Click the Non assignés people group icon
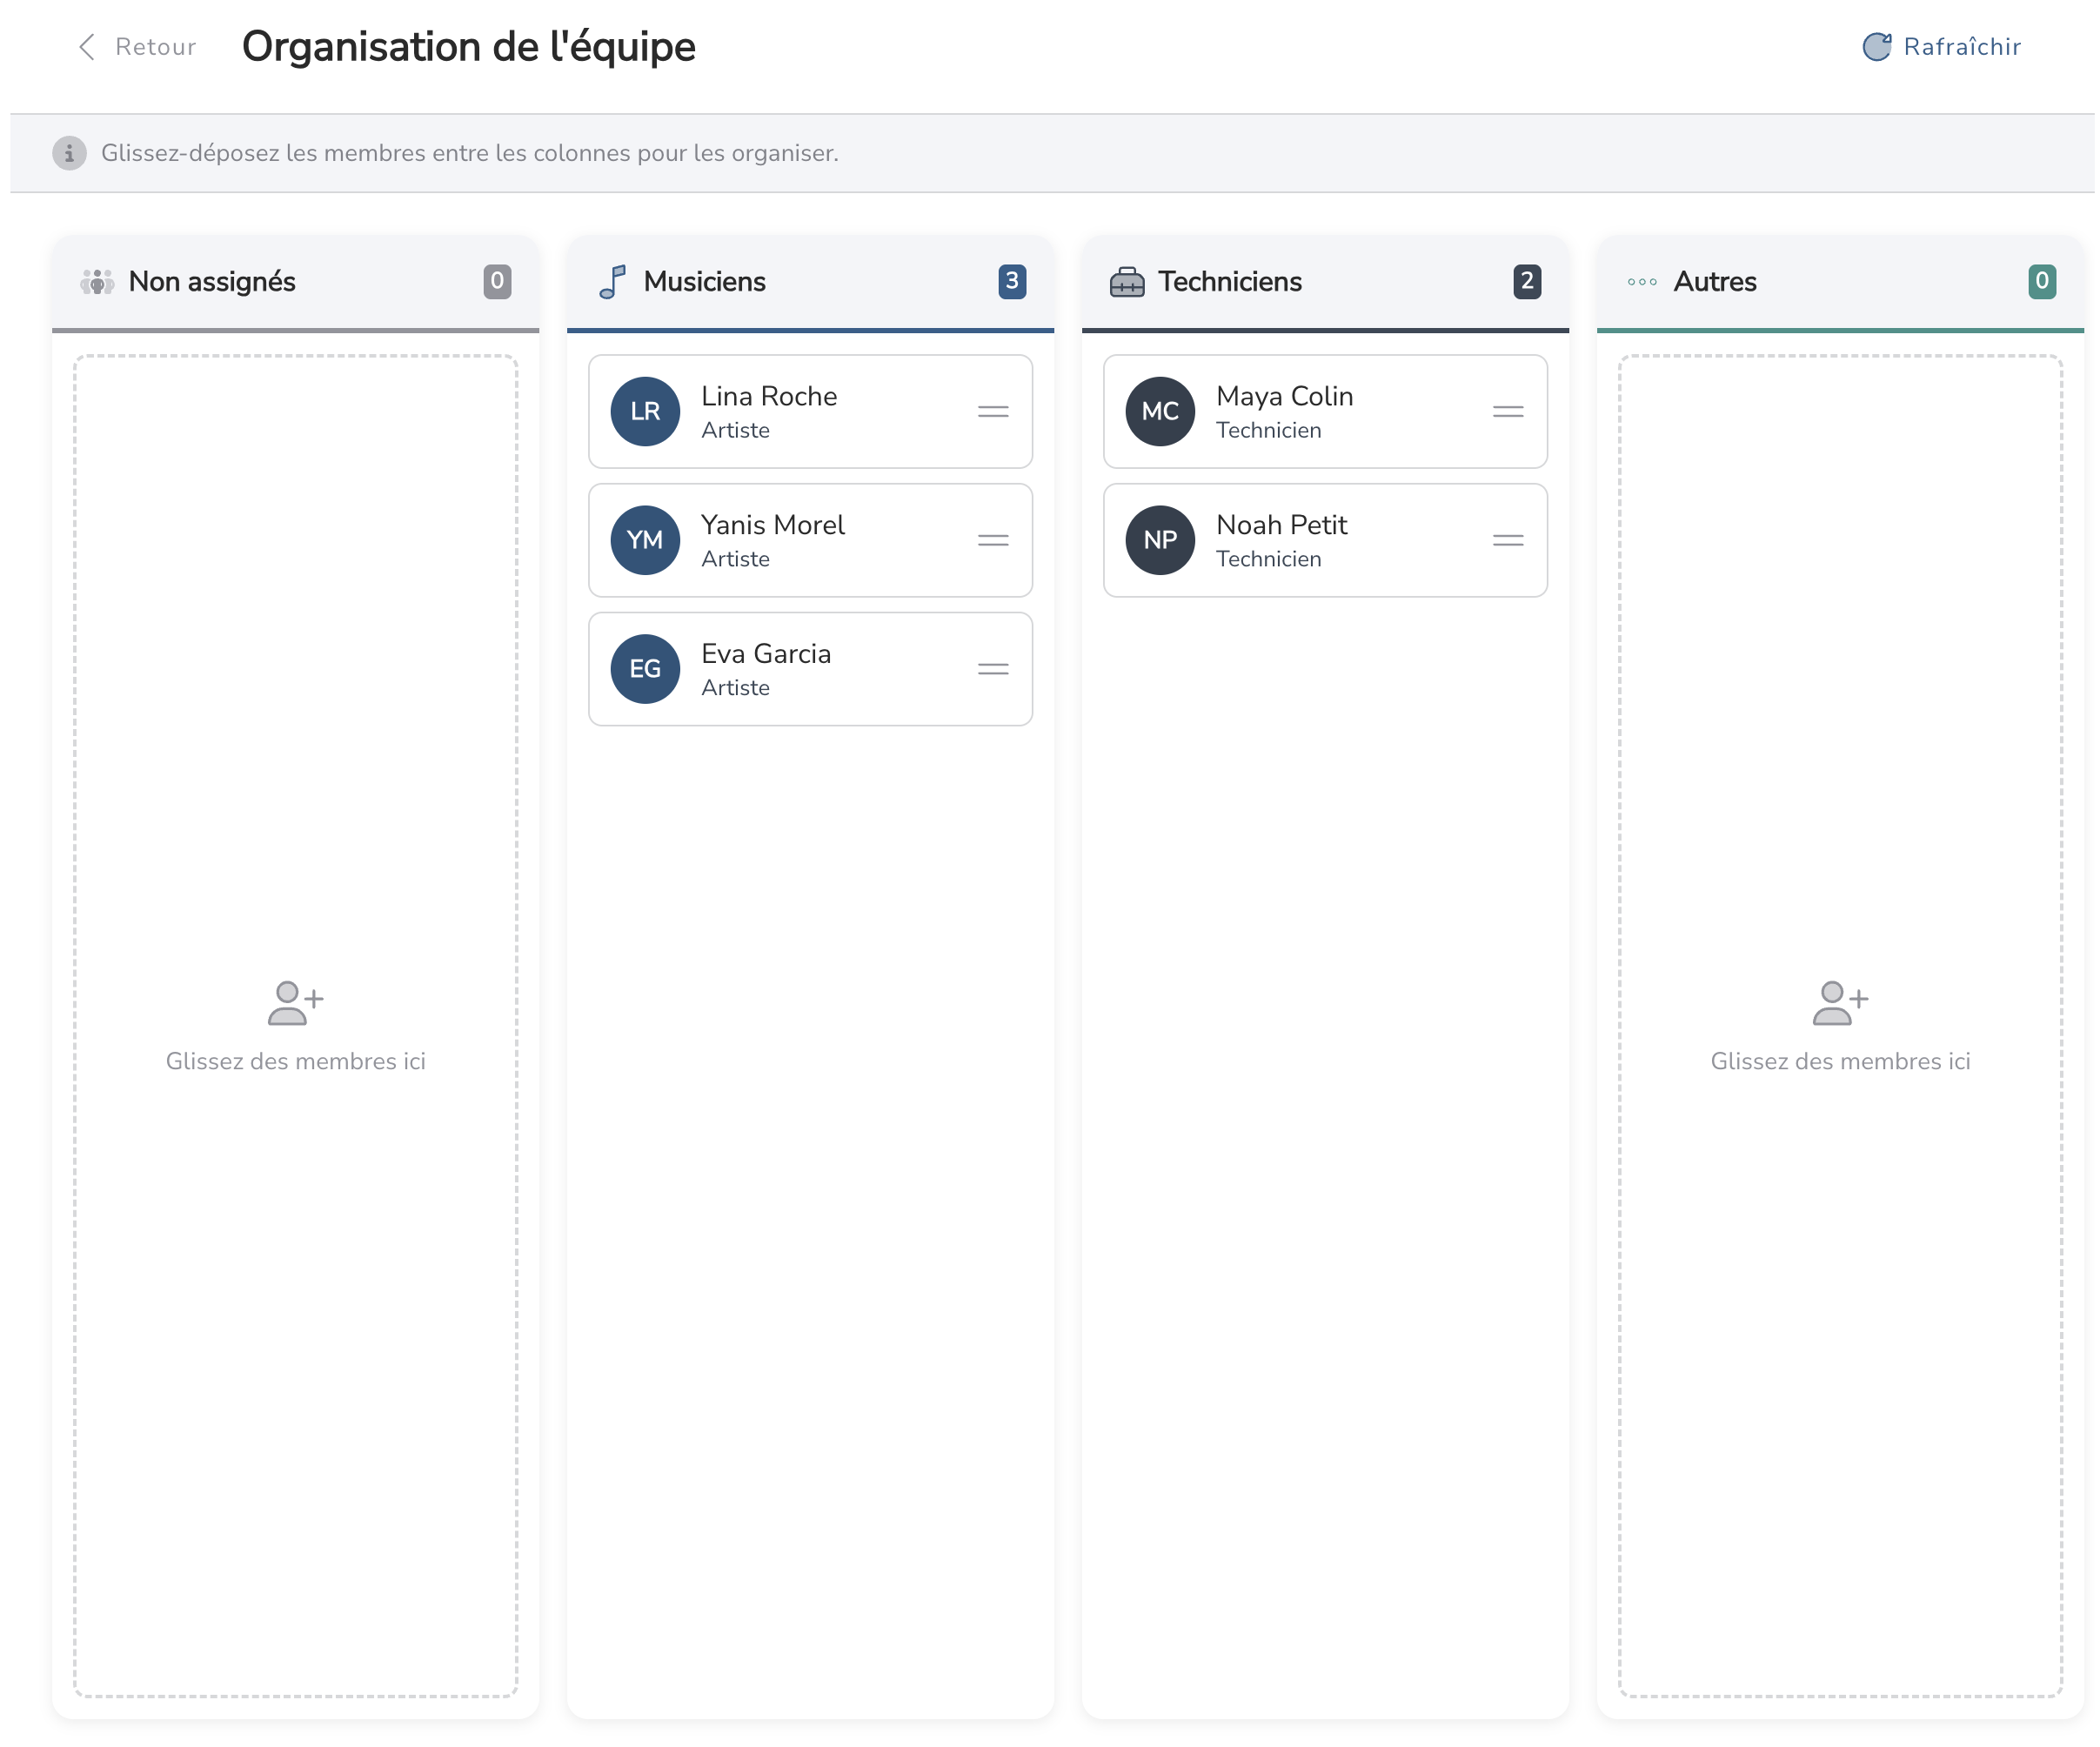 coord(97,282)
